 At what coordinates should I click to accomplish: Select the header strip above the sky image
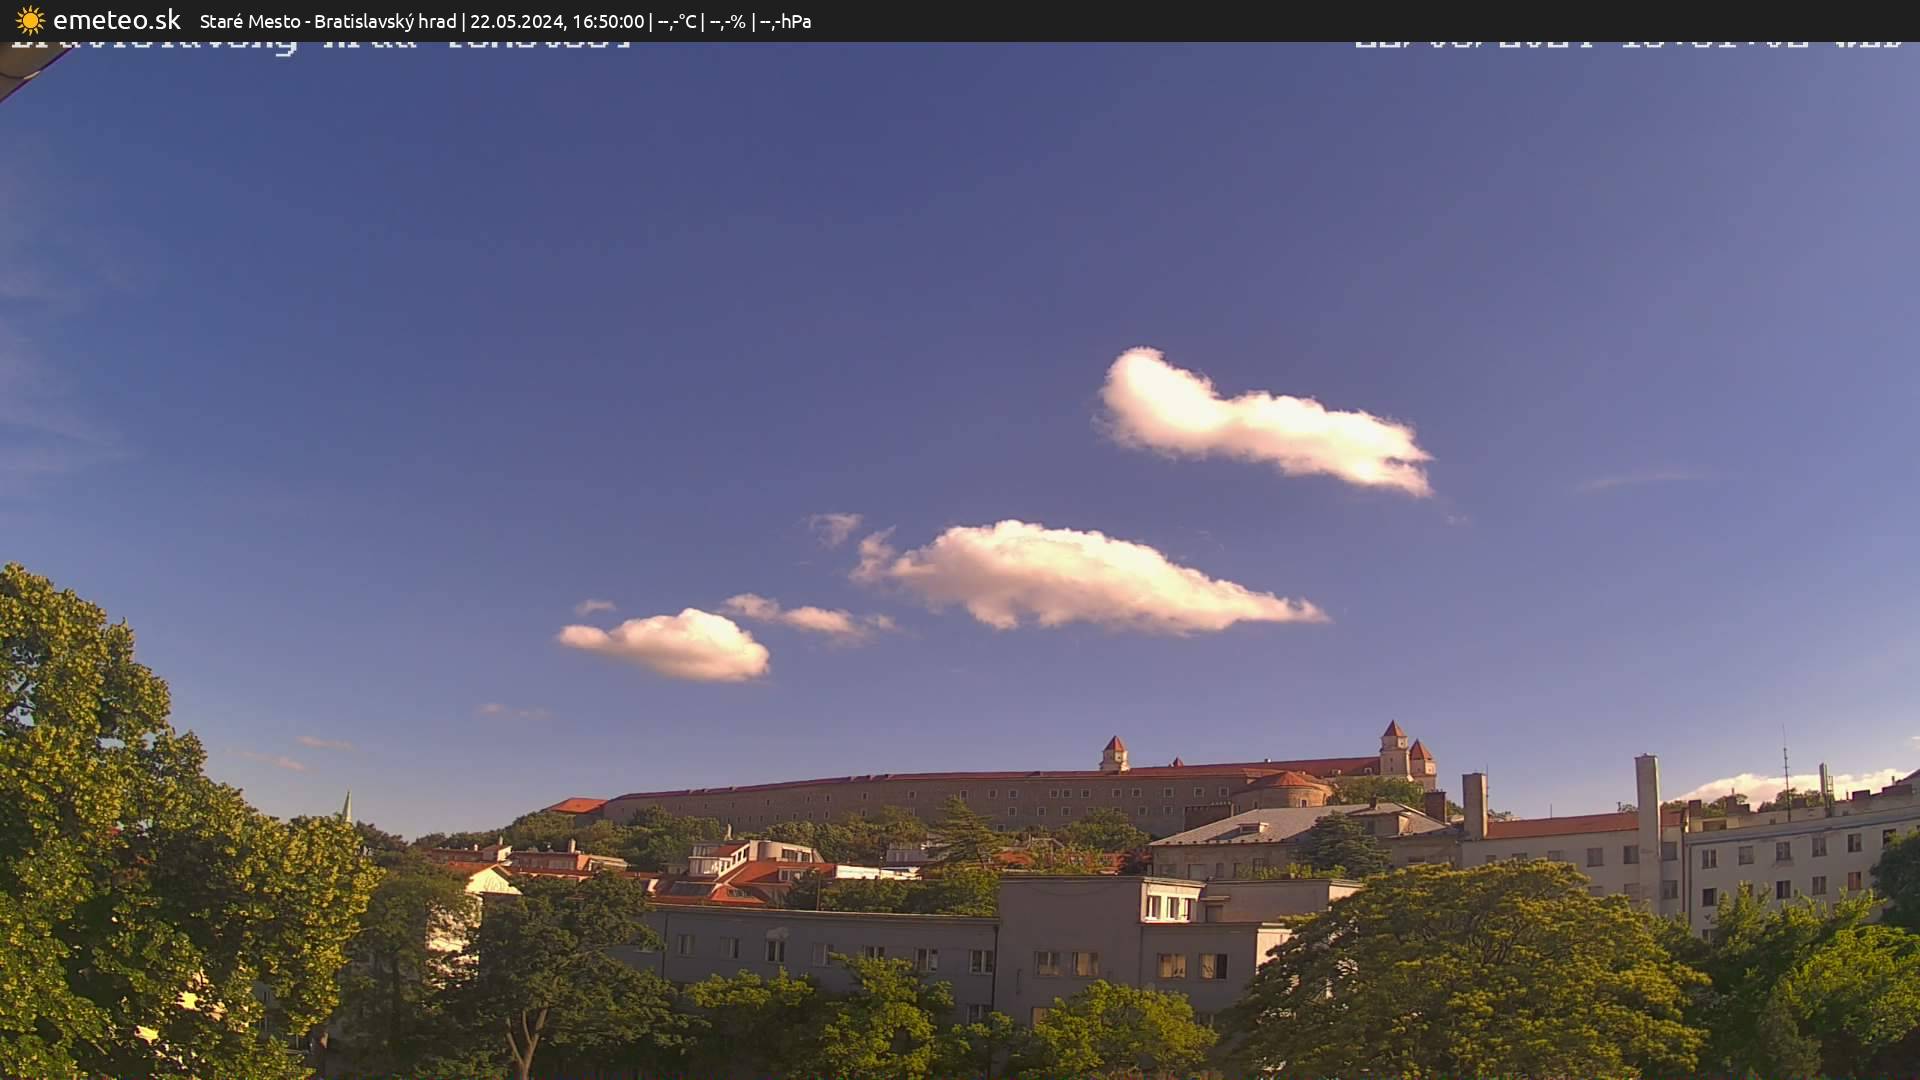[x=960, y=19]
